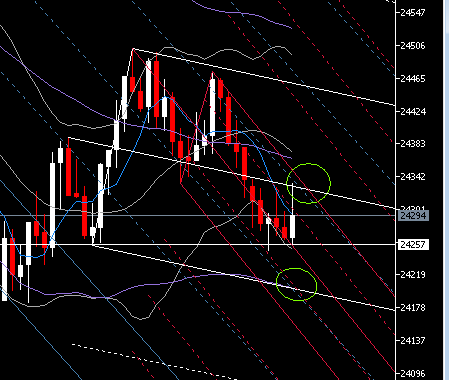This screenshot has height=380, width=449.
Task: Click the 24219 price axis label
Action: pos(413,275)
